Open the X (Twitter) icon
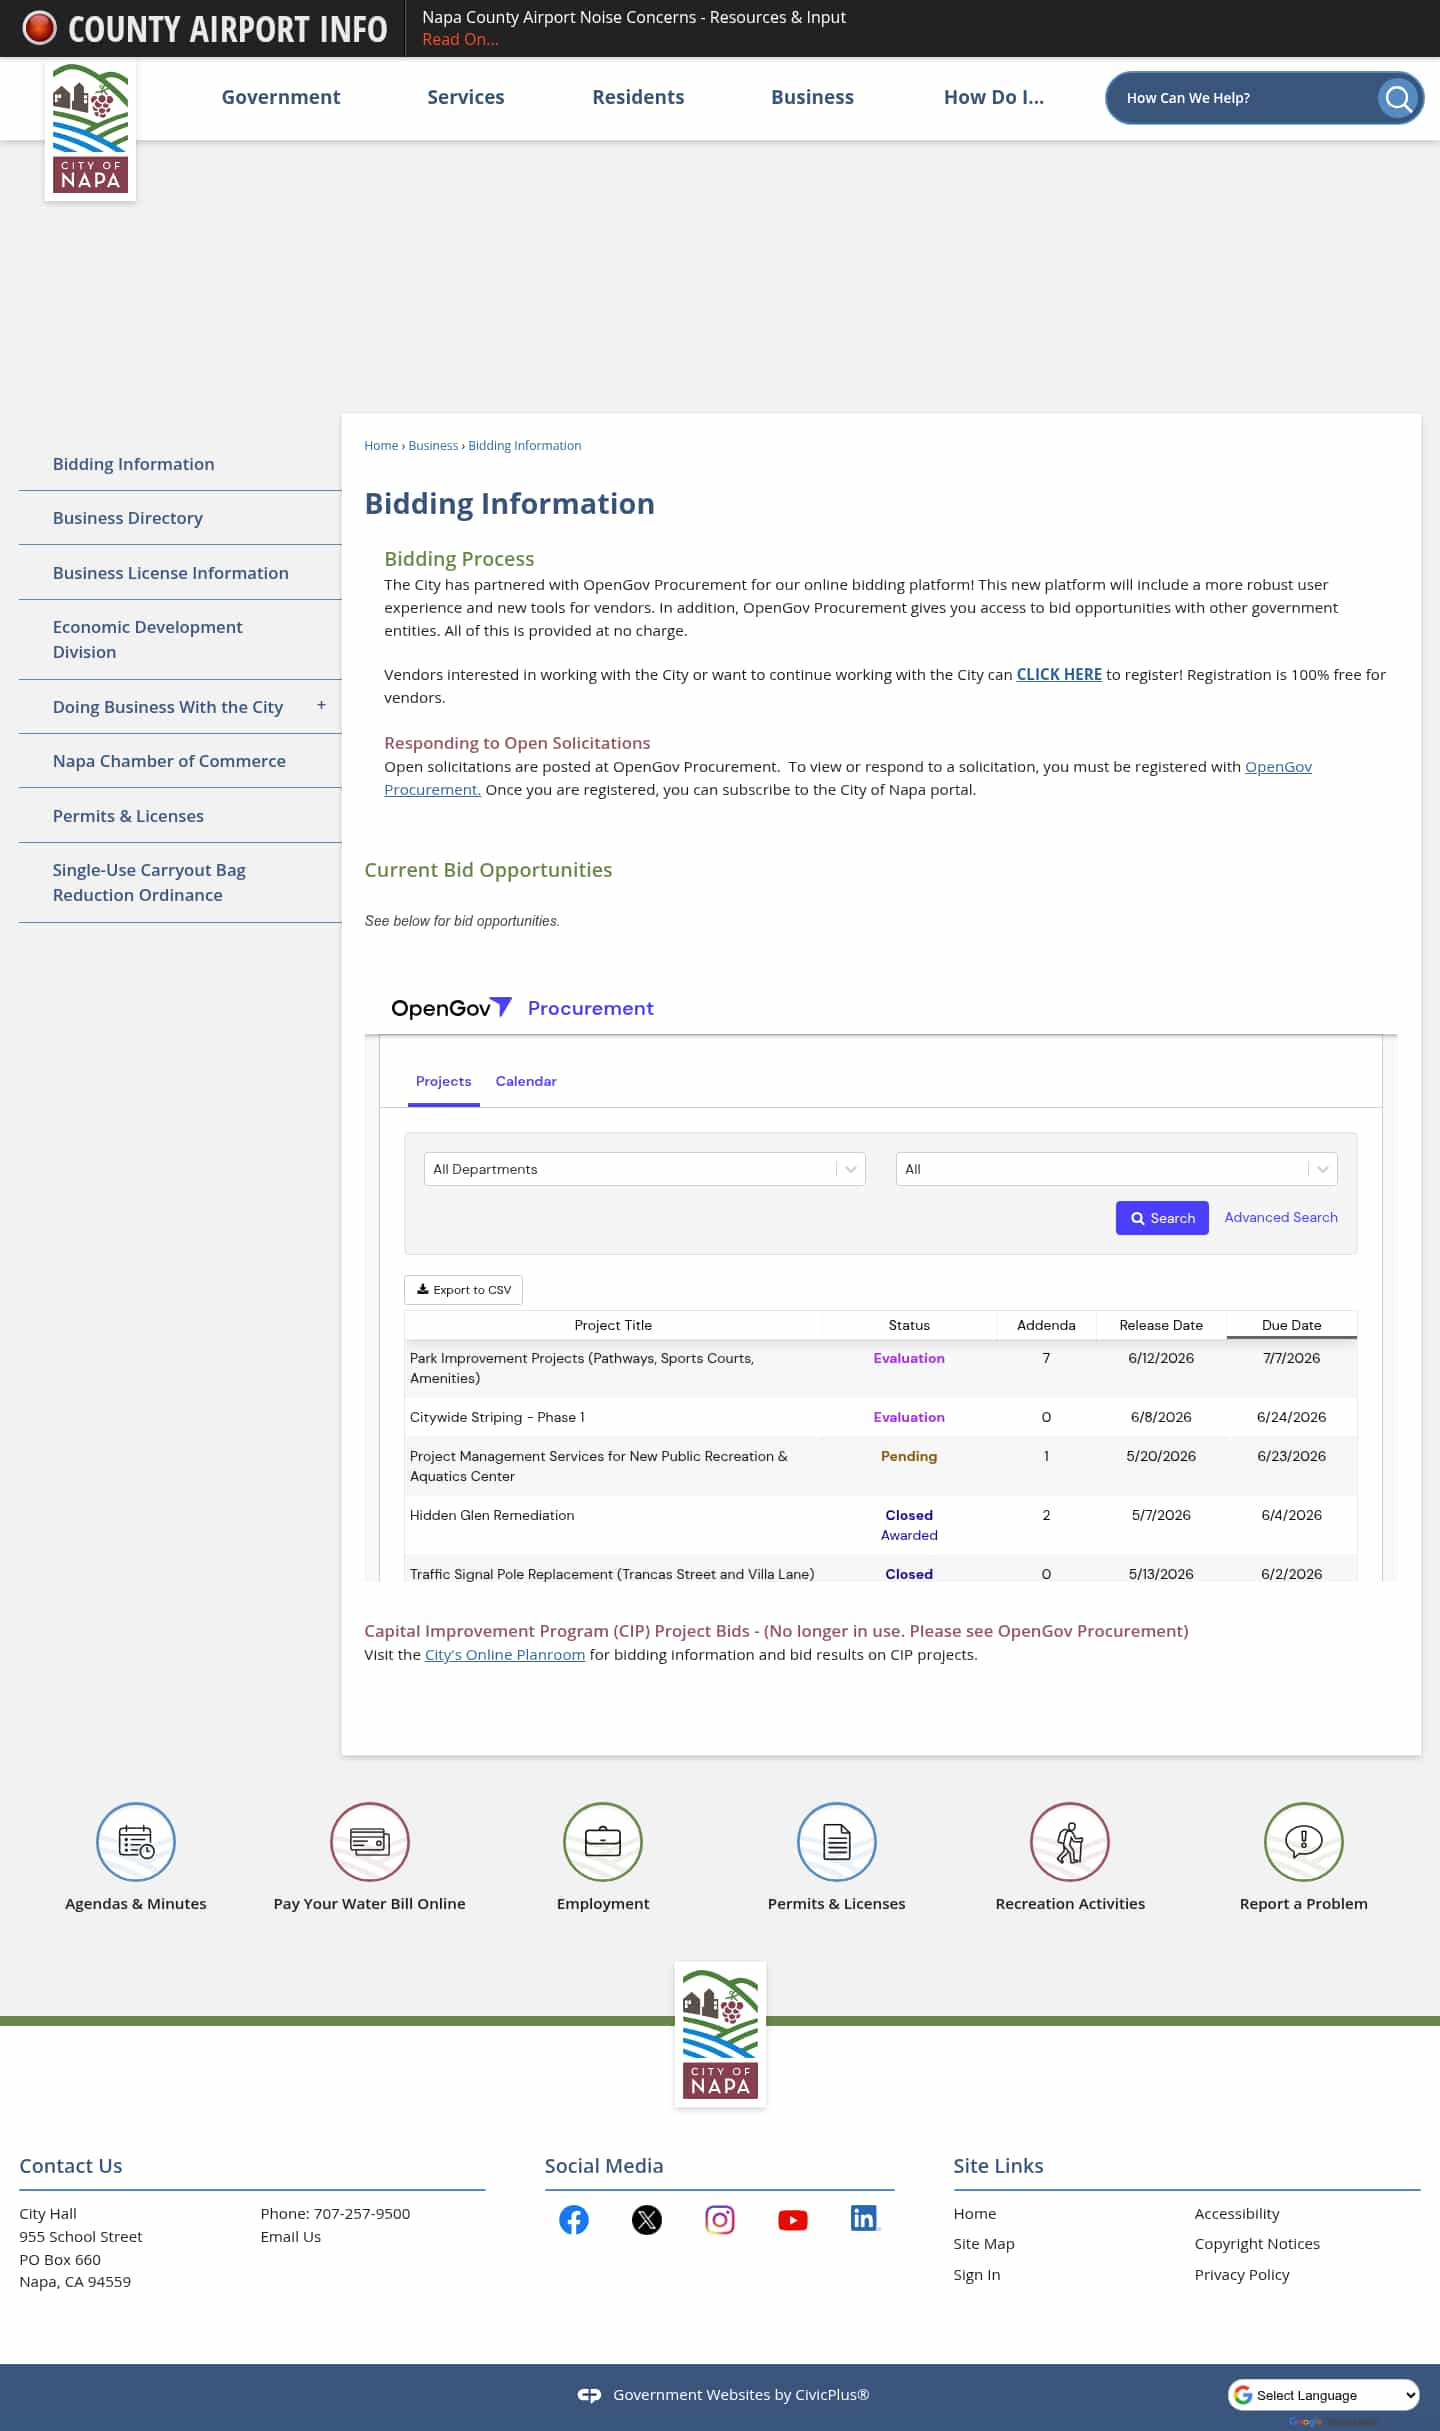1440x2431 pixels. (x=647, y=2220)
